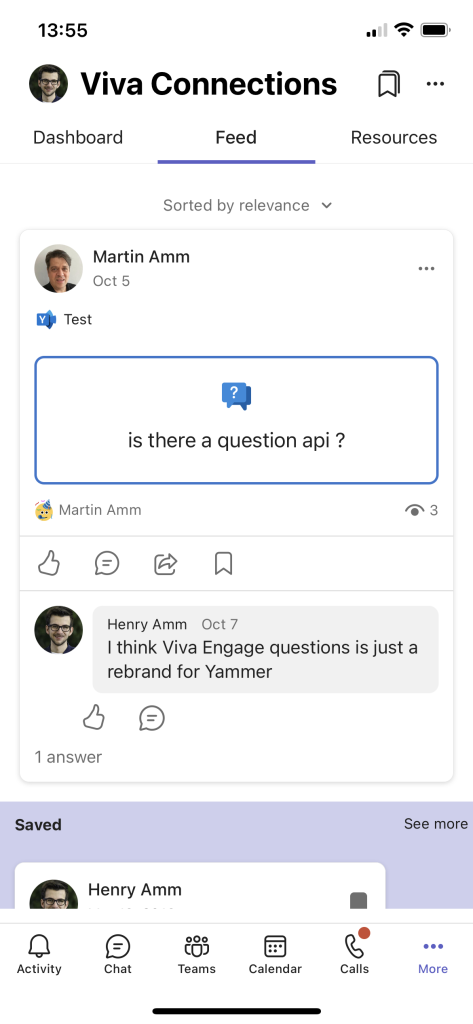
Task: Open header more options ellipsis
Action: 435,84
